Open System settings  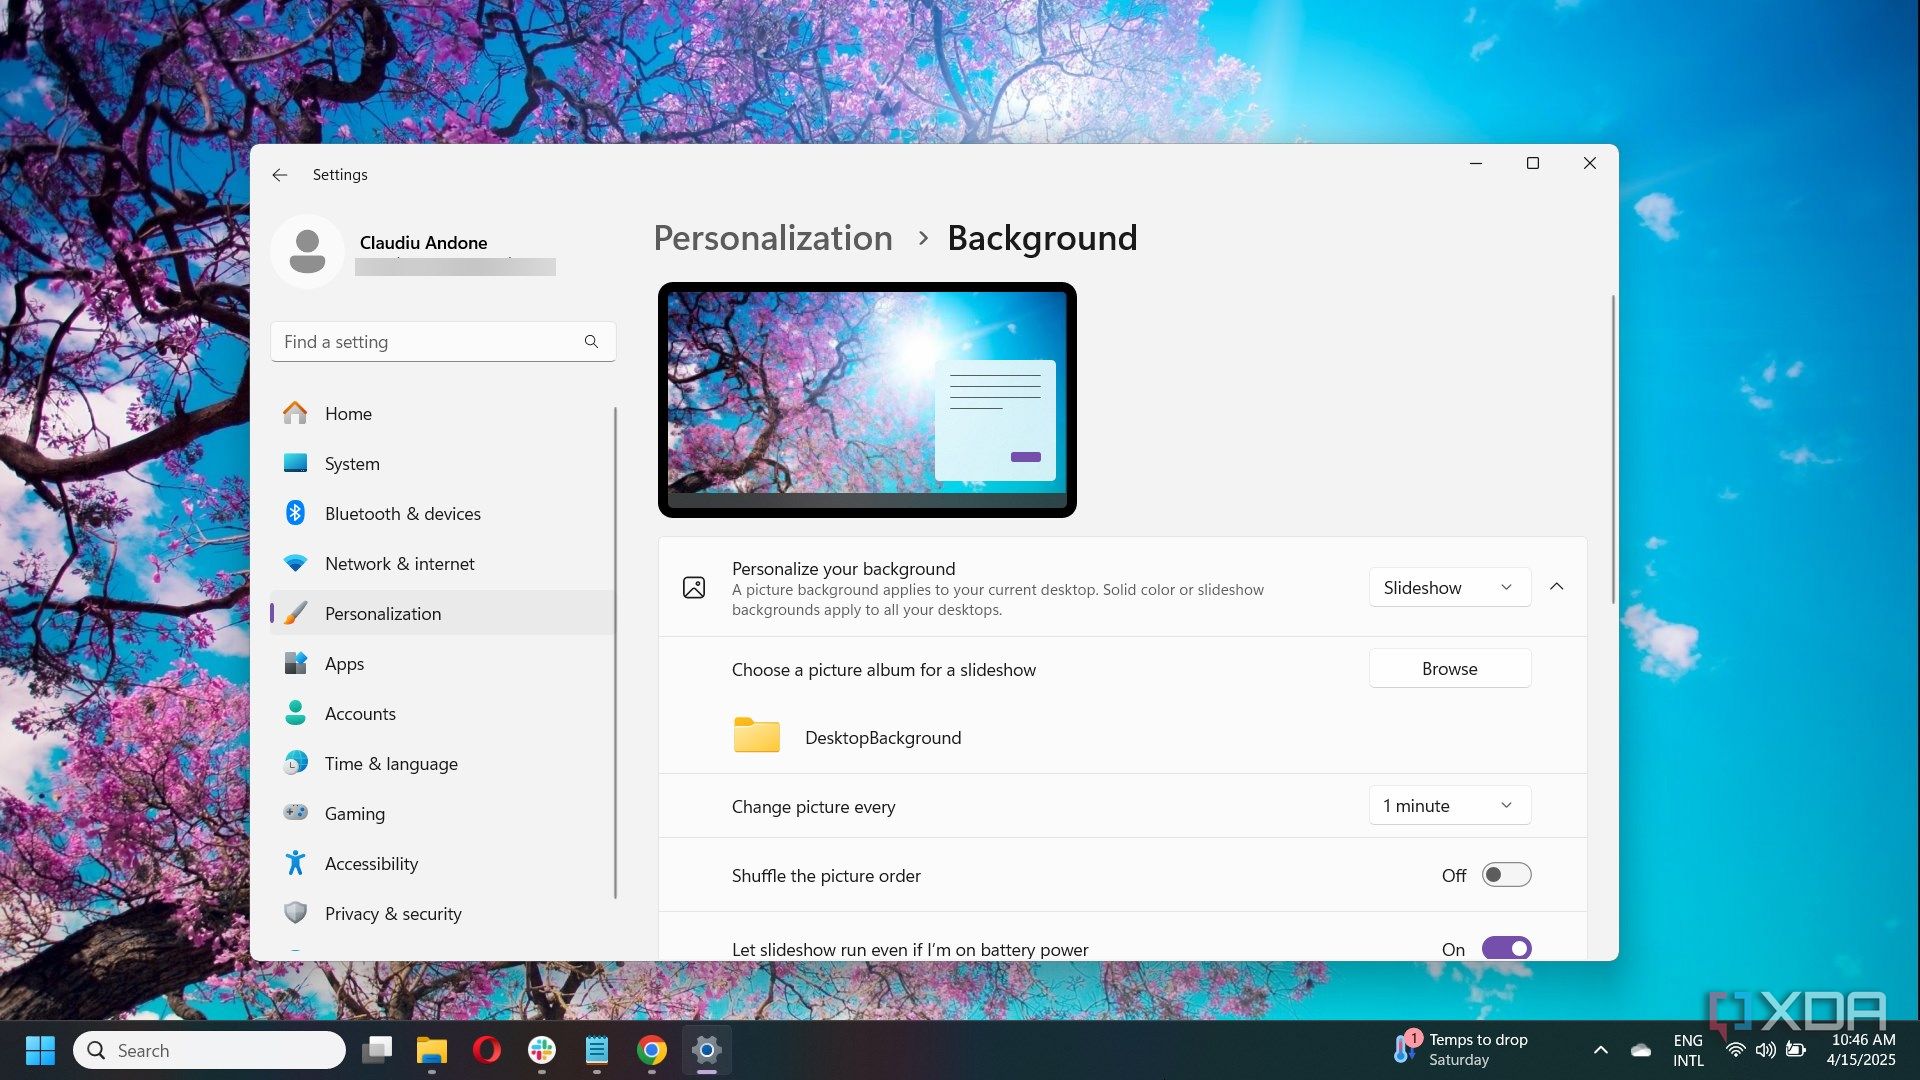click(x=442, y=464)
